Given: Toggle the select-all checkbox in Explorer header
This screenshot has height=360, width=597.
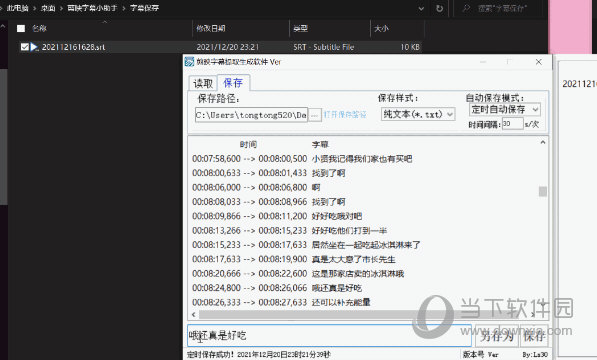Looking at the screenshot, I should coord(21,28).
